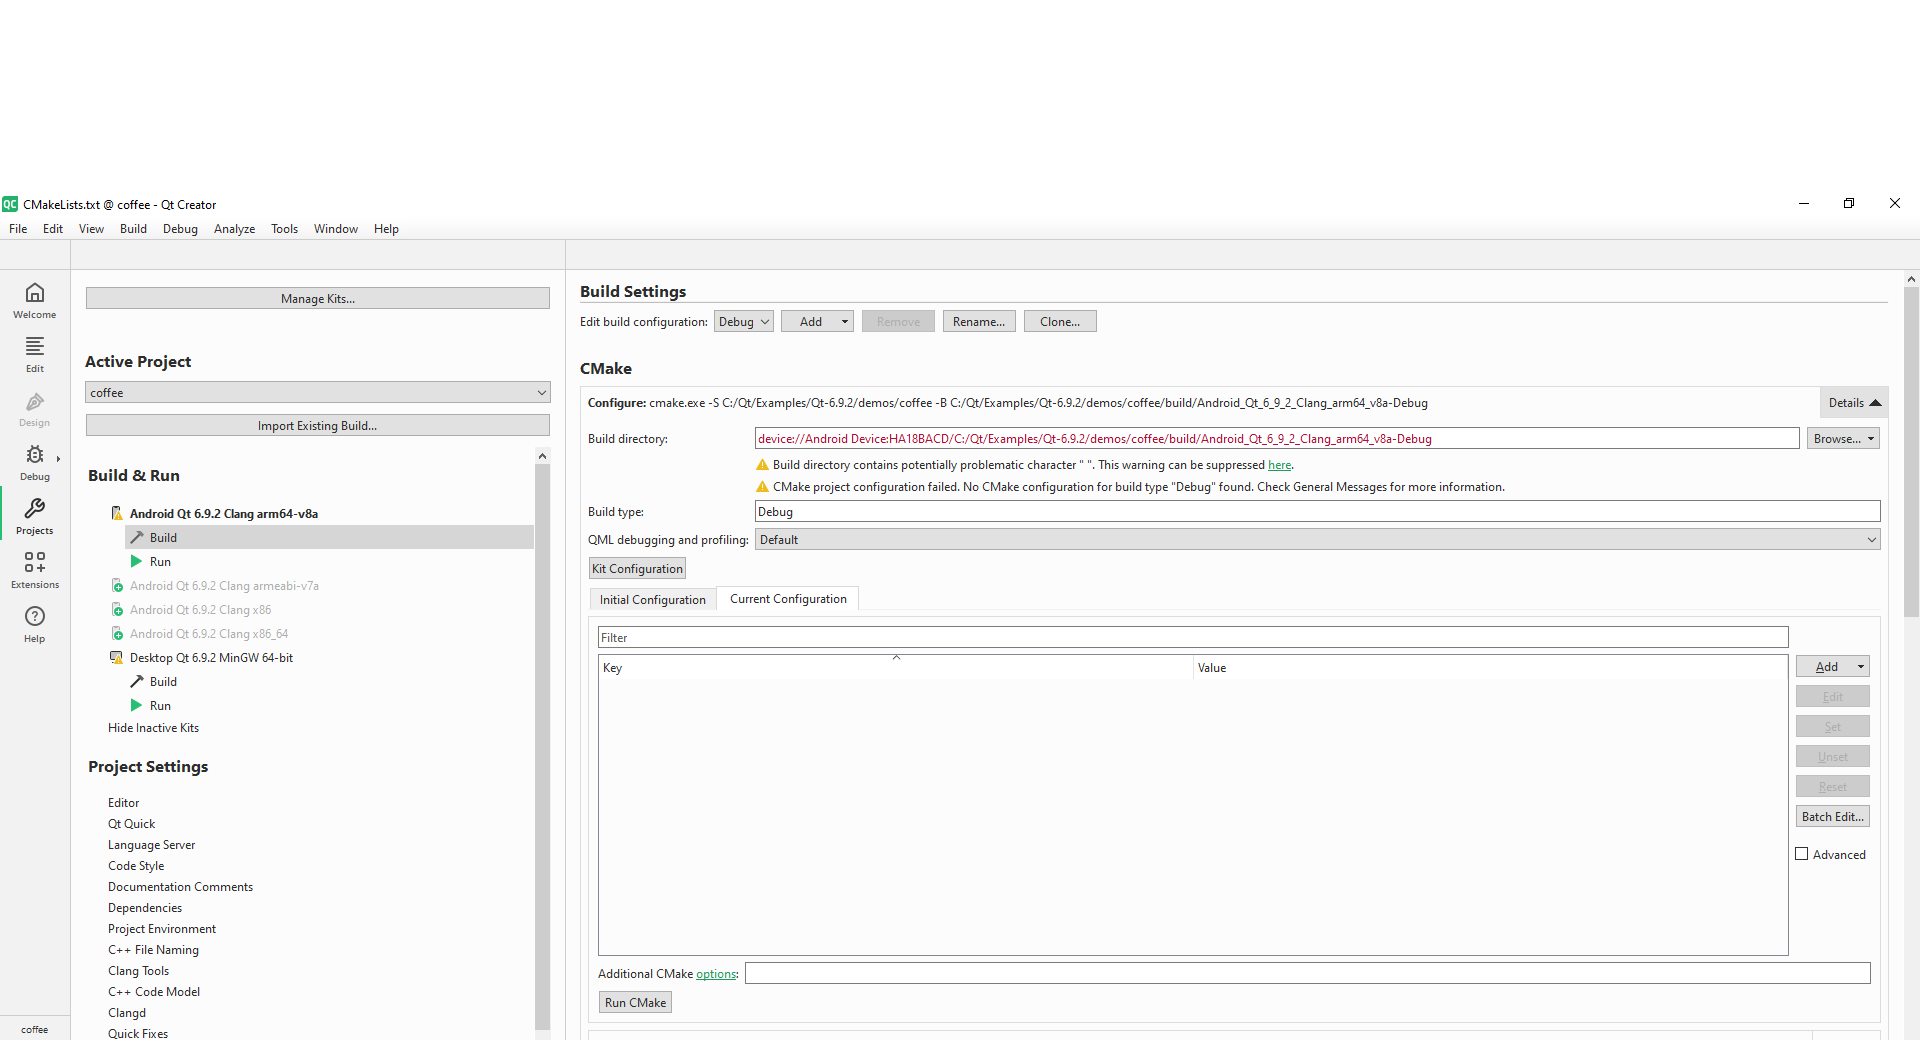This screenshot has height=1040, width=1920.
Task: Open Documentation Comments settings
Action: coord(181,887)
